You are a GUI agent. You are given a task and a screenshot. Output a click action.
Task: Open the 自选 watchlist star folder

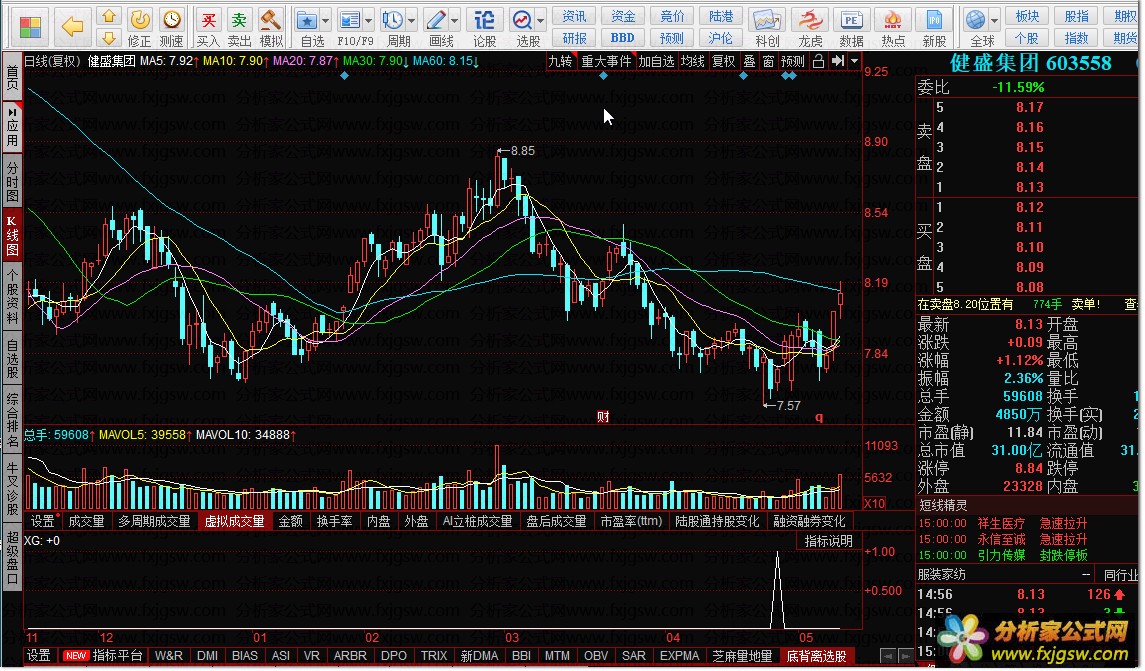pyautogui.click(x=308, y=28)
